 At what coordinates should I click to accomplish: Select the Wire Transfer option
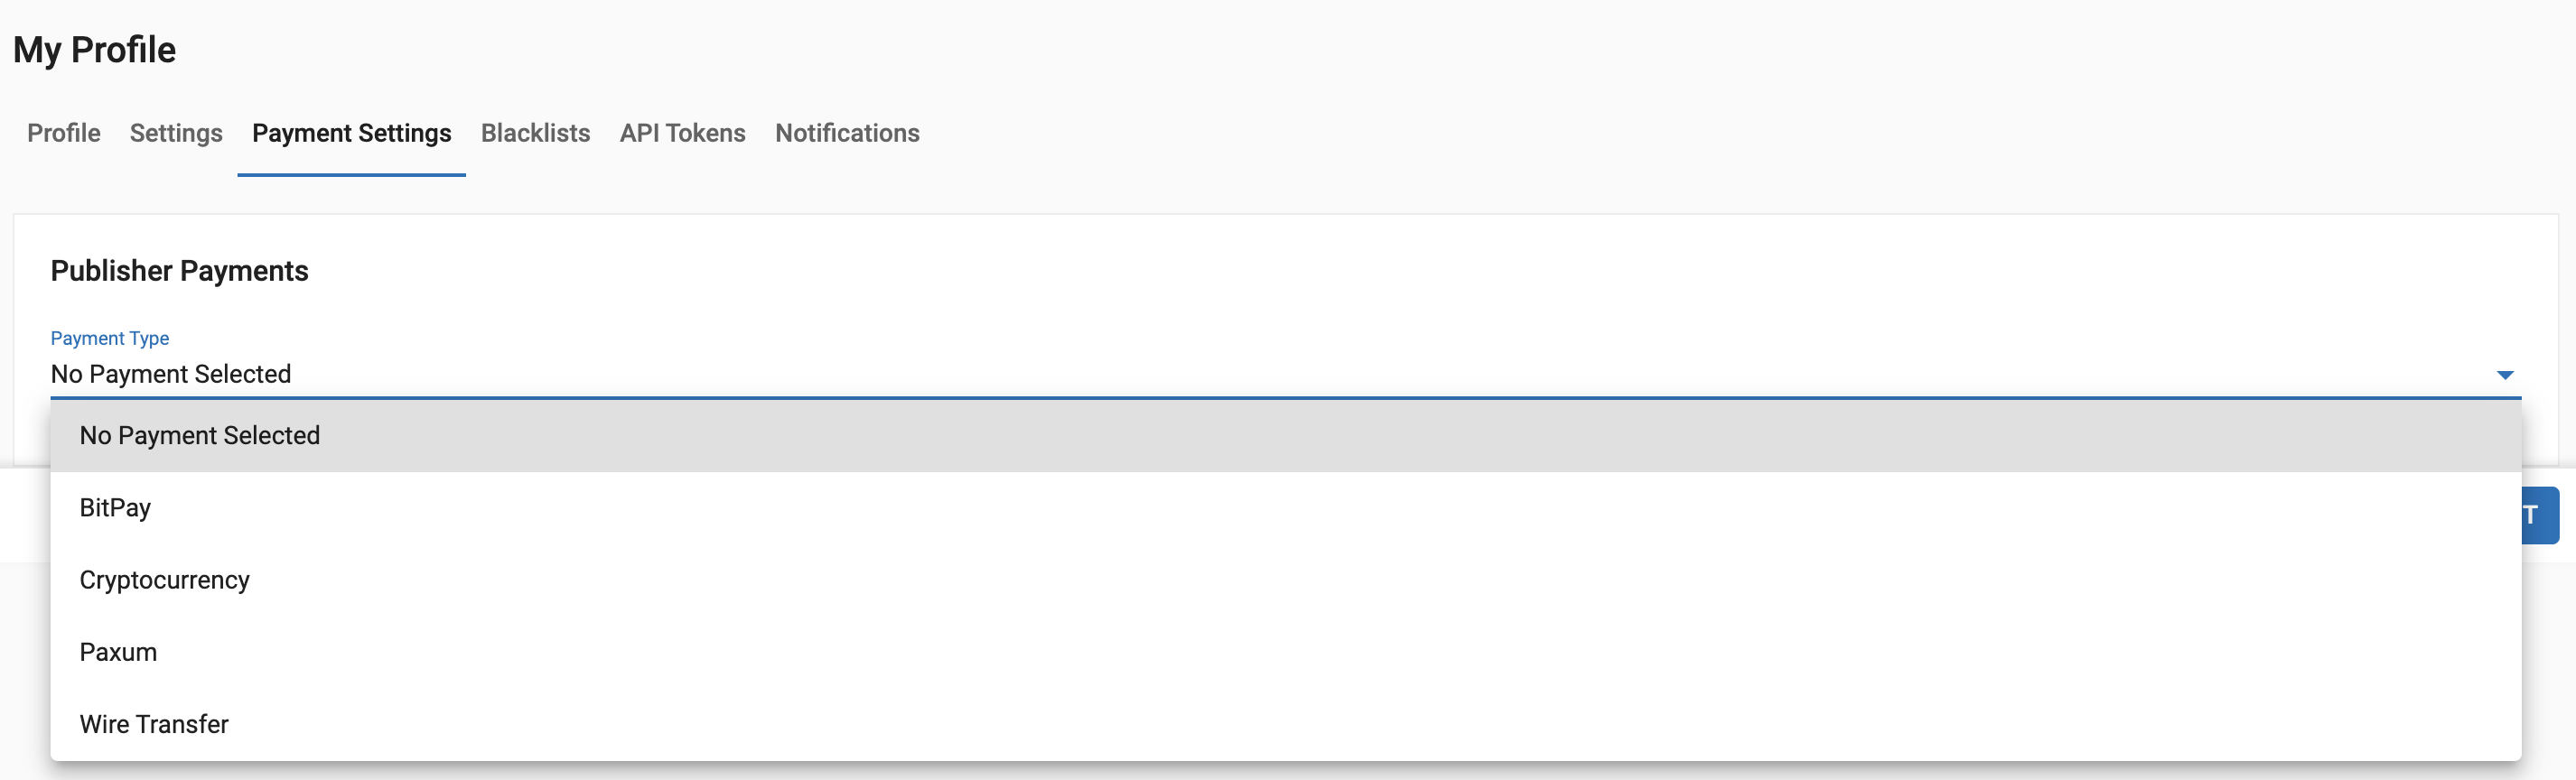[x=154, y=724]
